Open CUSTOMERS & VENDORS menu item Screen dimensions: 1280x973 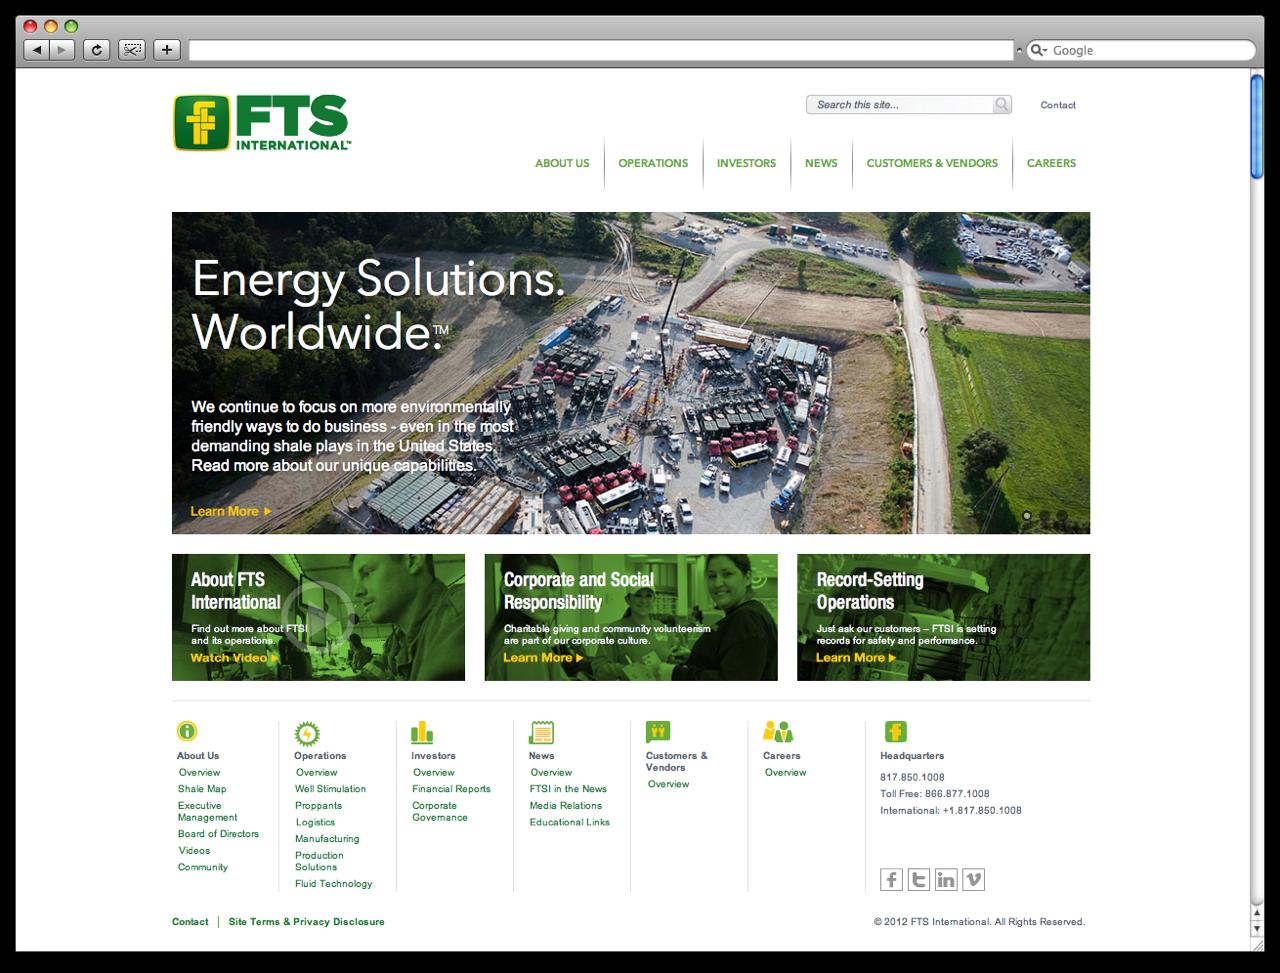932,163
